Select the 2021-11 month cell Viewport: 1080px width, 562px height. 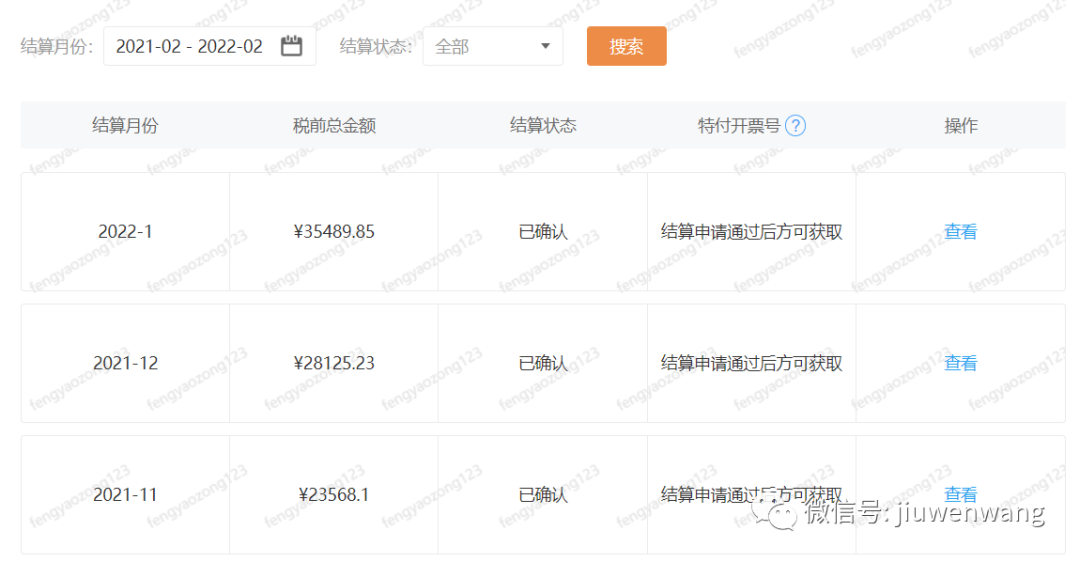pos(125,495)
